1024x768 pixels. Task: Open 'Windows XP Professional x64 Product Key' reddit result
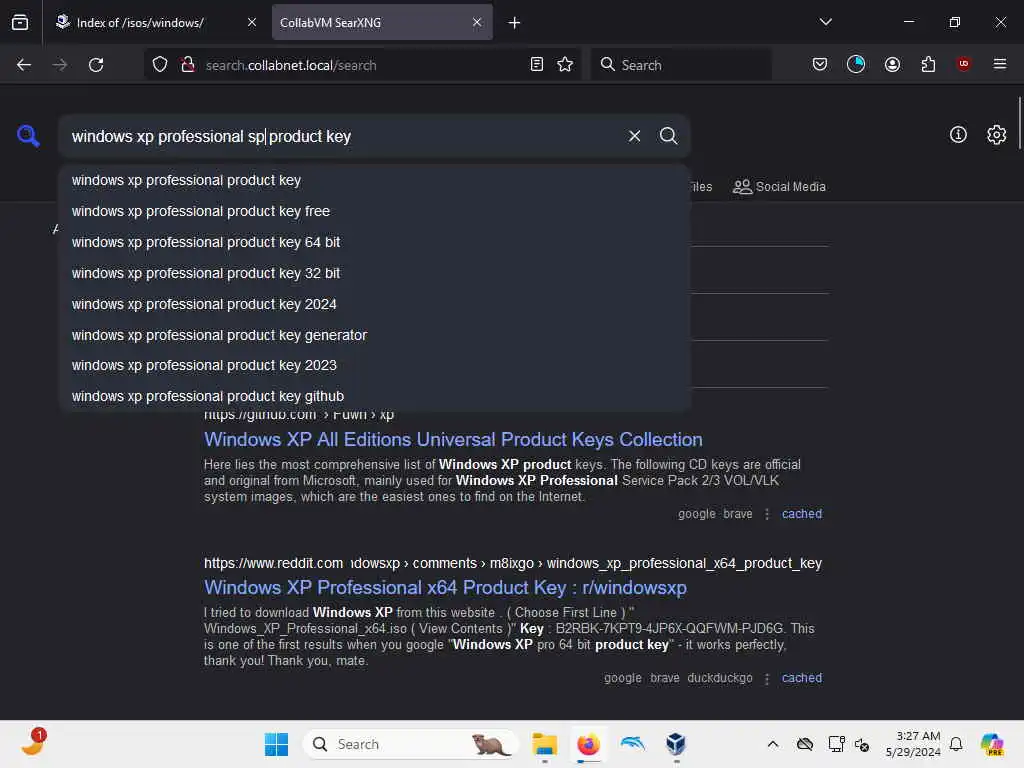445,588
